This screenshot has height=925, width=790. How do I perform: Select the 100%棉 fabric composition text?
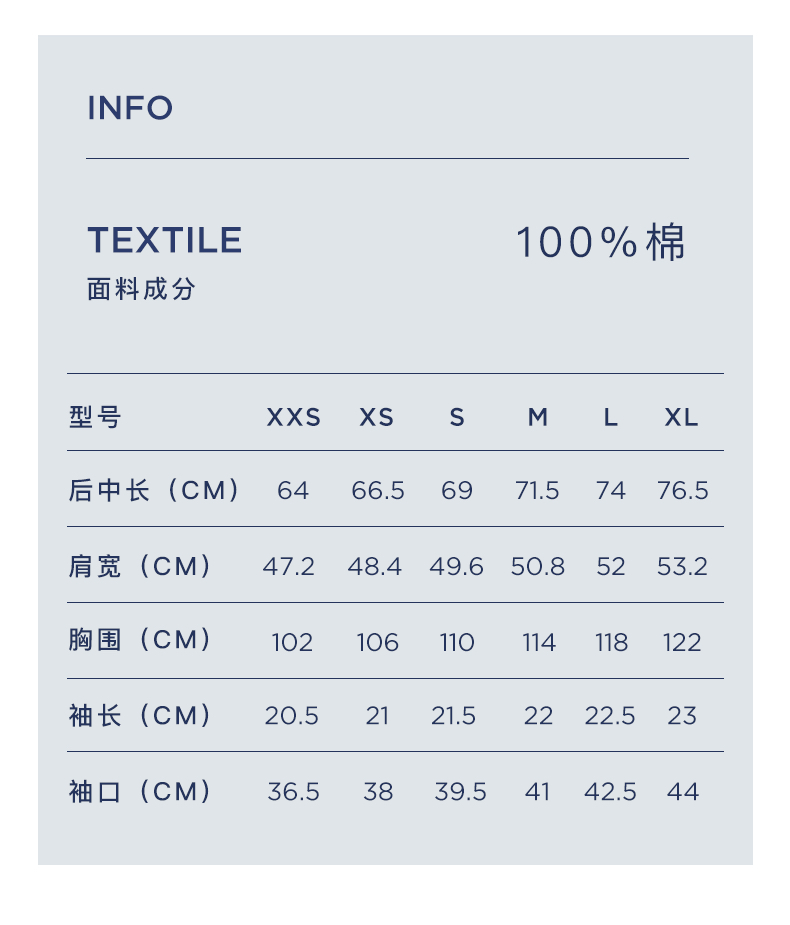601,243
